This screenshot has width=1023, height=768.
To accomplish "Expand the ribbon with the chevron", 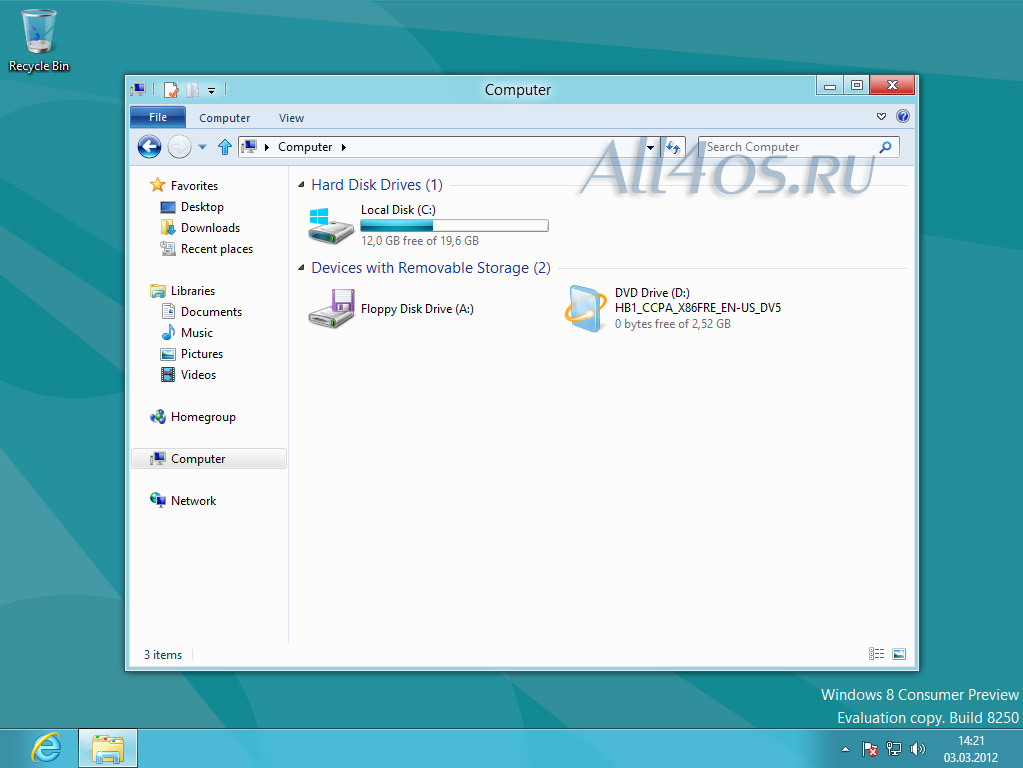I will tap(881, 117).
